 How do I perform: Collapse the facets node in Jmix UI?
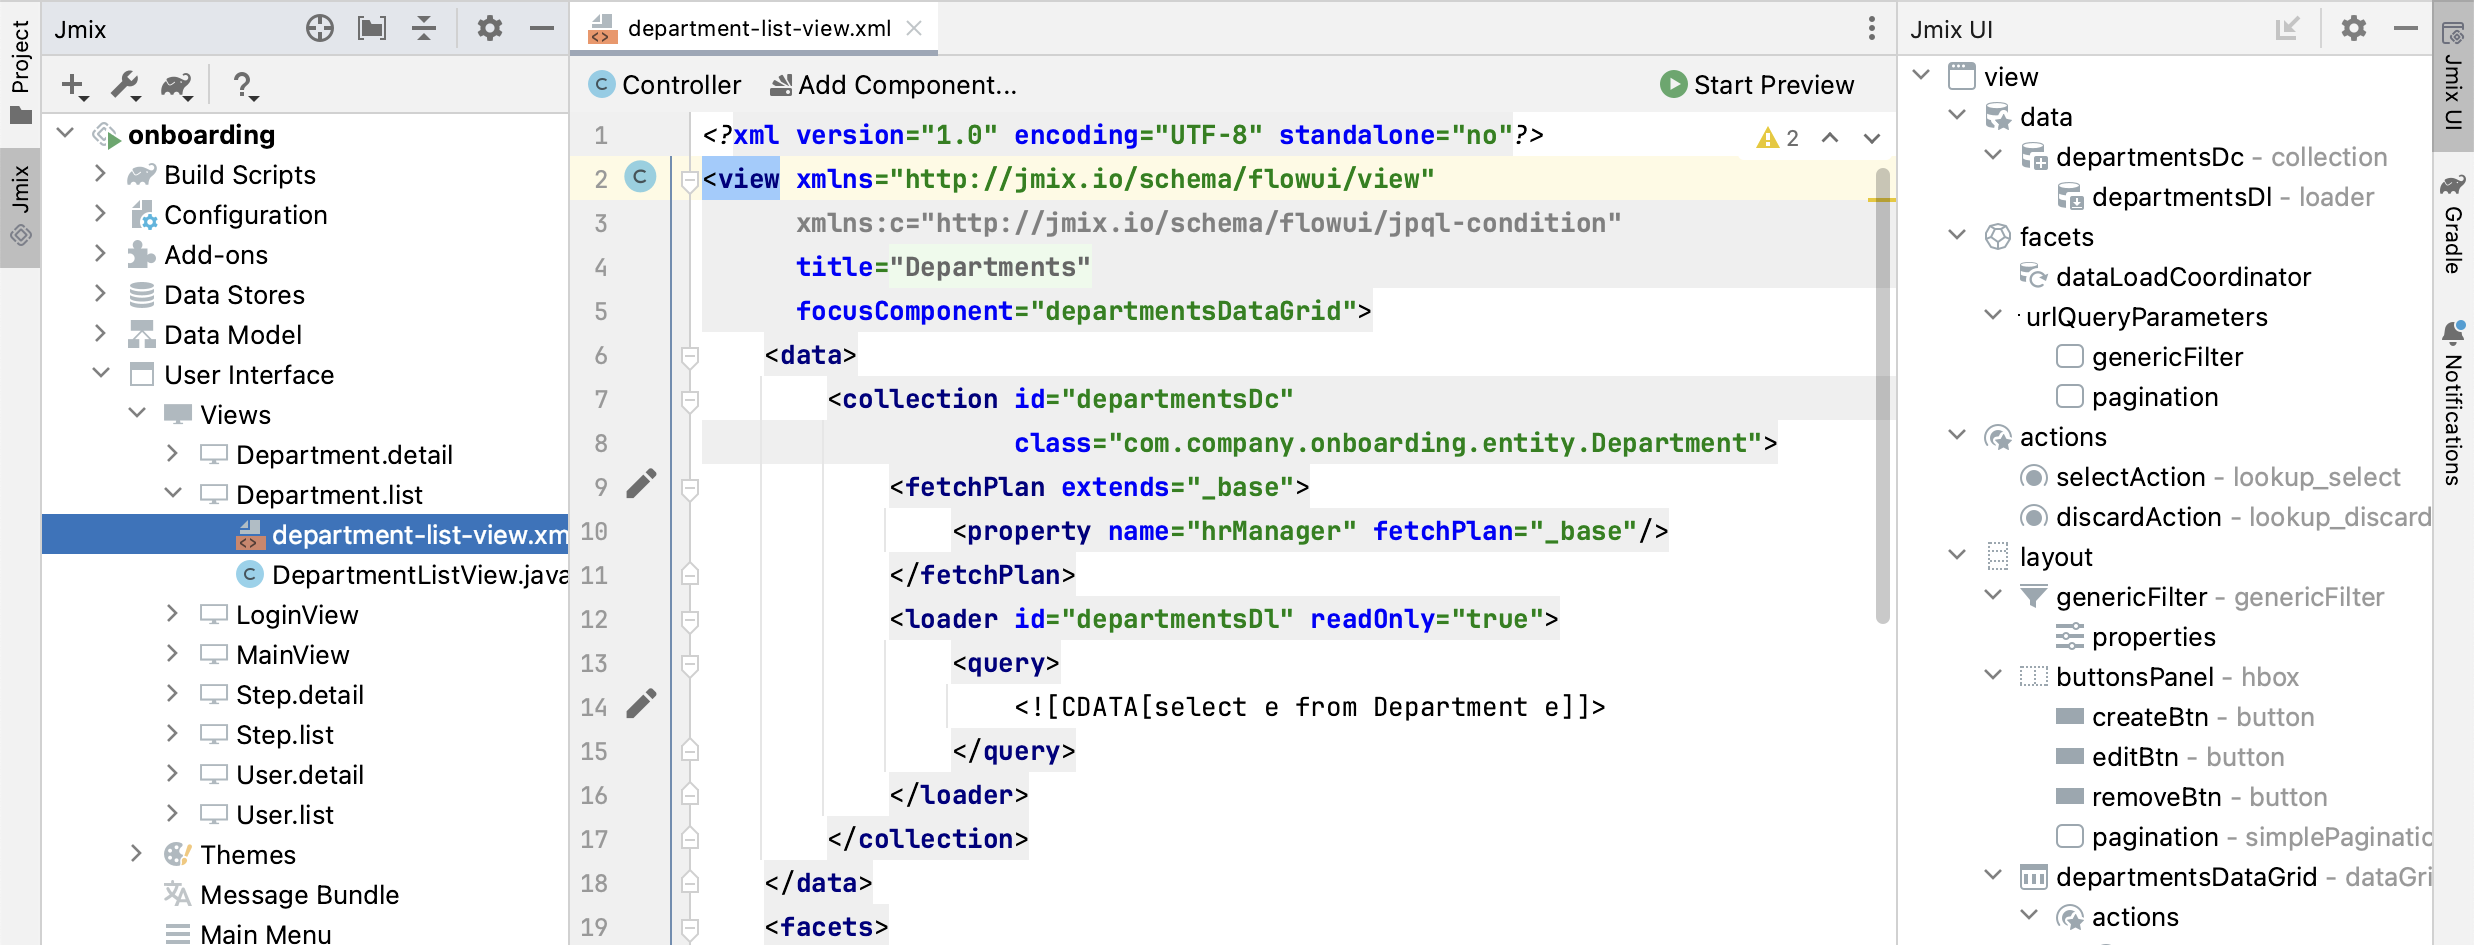pos(1956,235)
